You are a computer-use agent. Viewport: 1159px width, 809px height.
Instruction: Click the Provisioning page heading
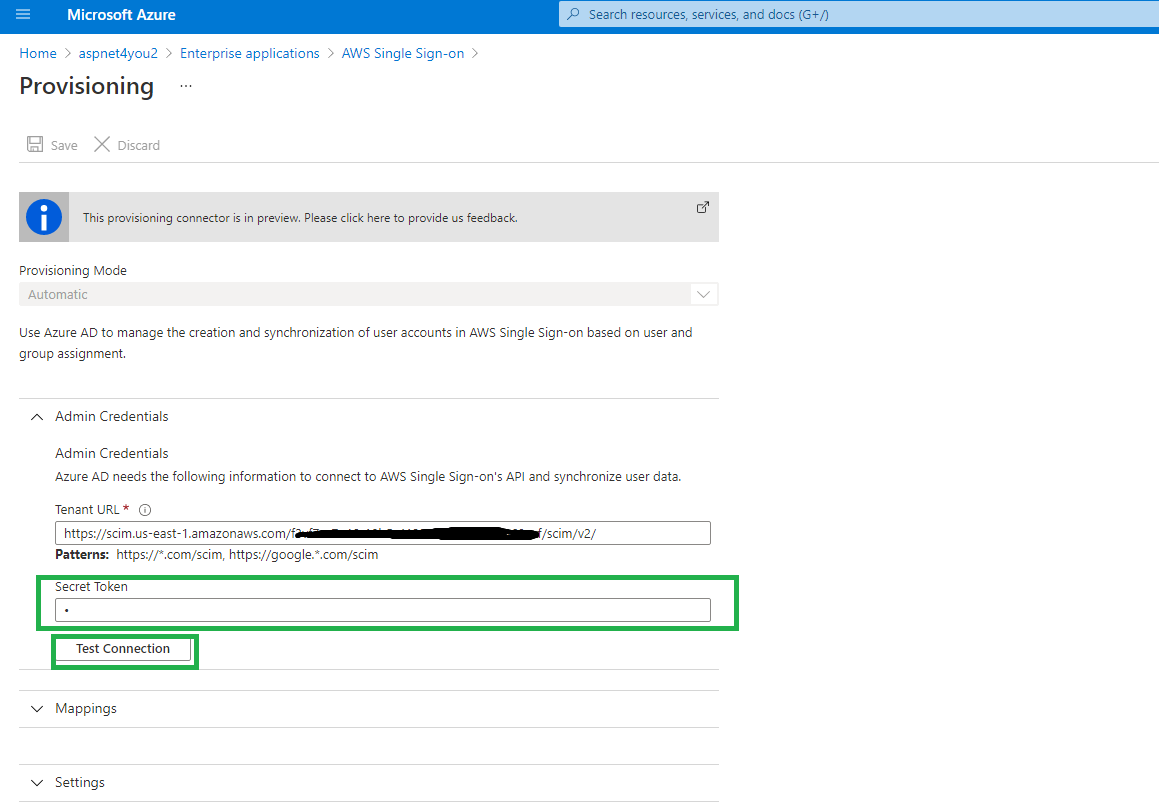[x=86, y=87]
